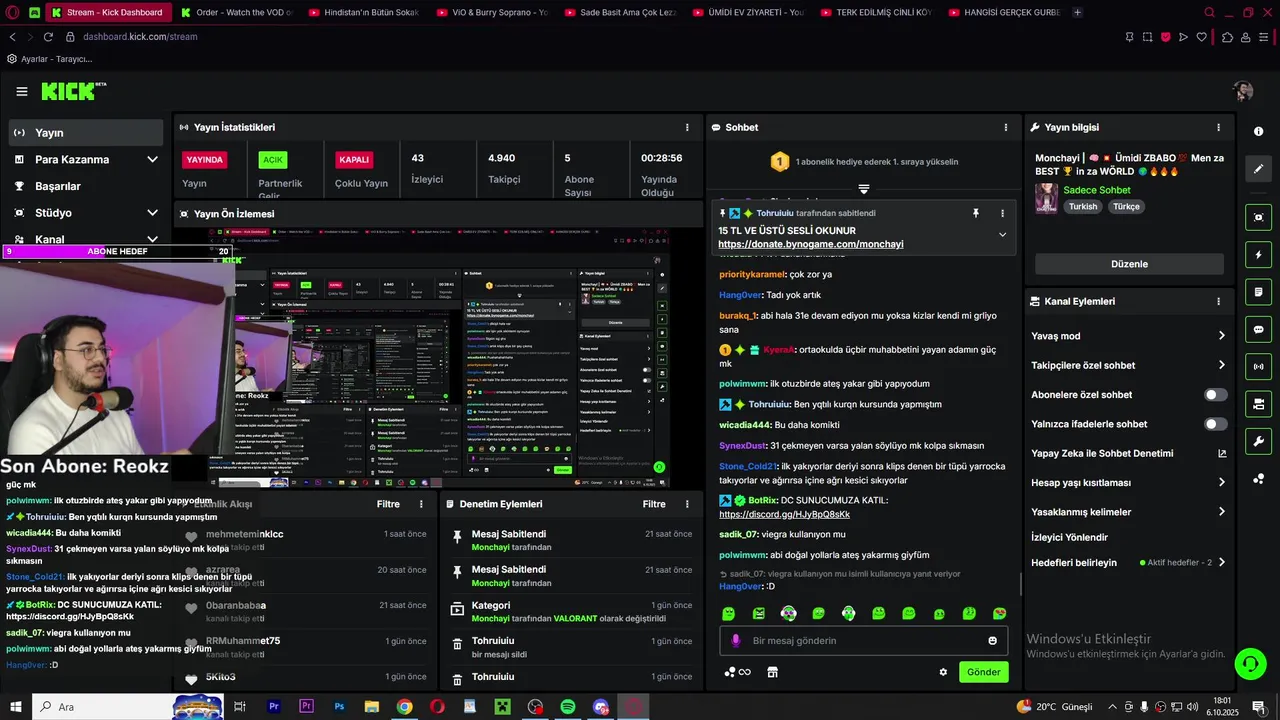Open chat settings gear next to Gönder

tap(943, 672)
